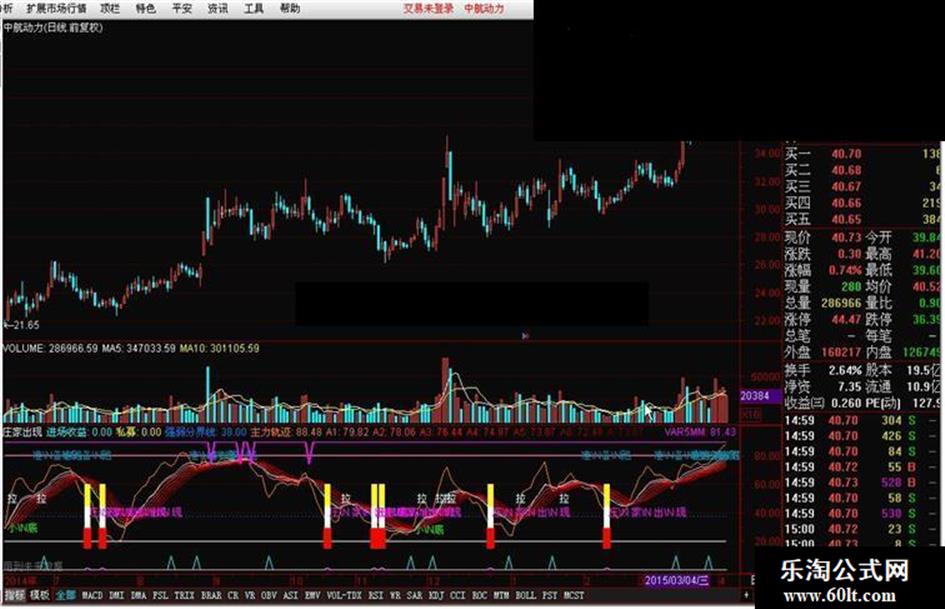This screenshot has width=945, height=609.
Task: Click the 现价 40.73 quote value
Action: (846, 238)
